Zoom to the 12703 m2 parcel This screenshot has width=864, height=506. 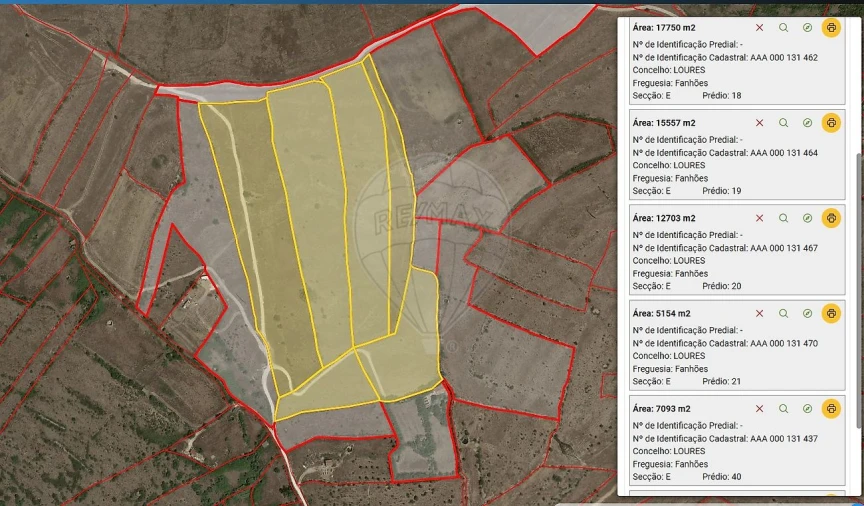tap(783, 218)
